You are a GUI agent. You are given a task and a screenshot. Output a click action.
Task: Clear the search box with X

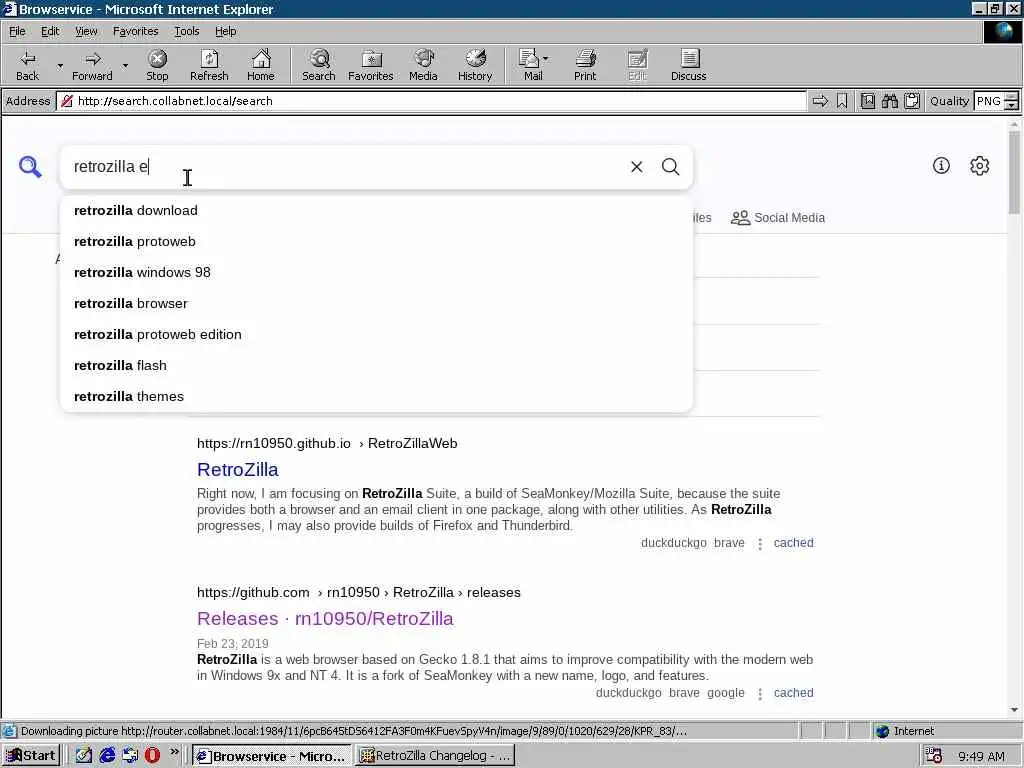pyautogui.click(x=637, y=167)
